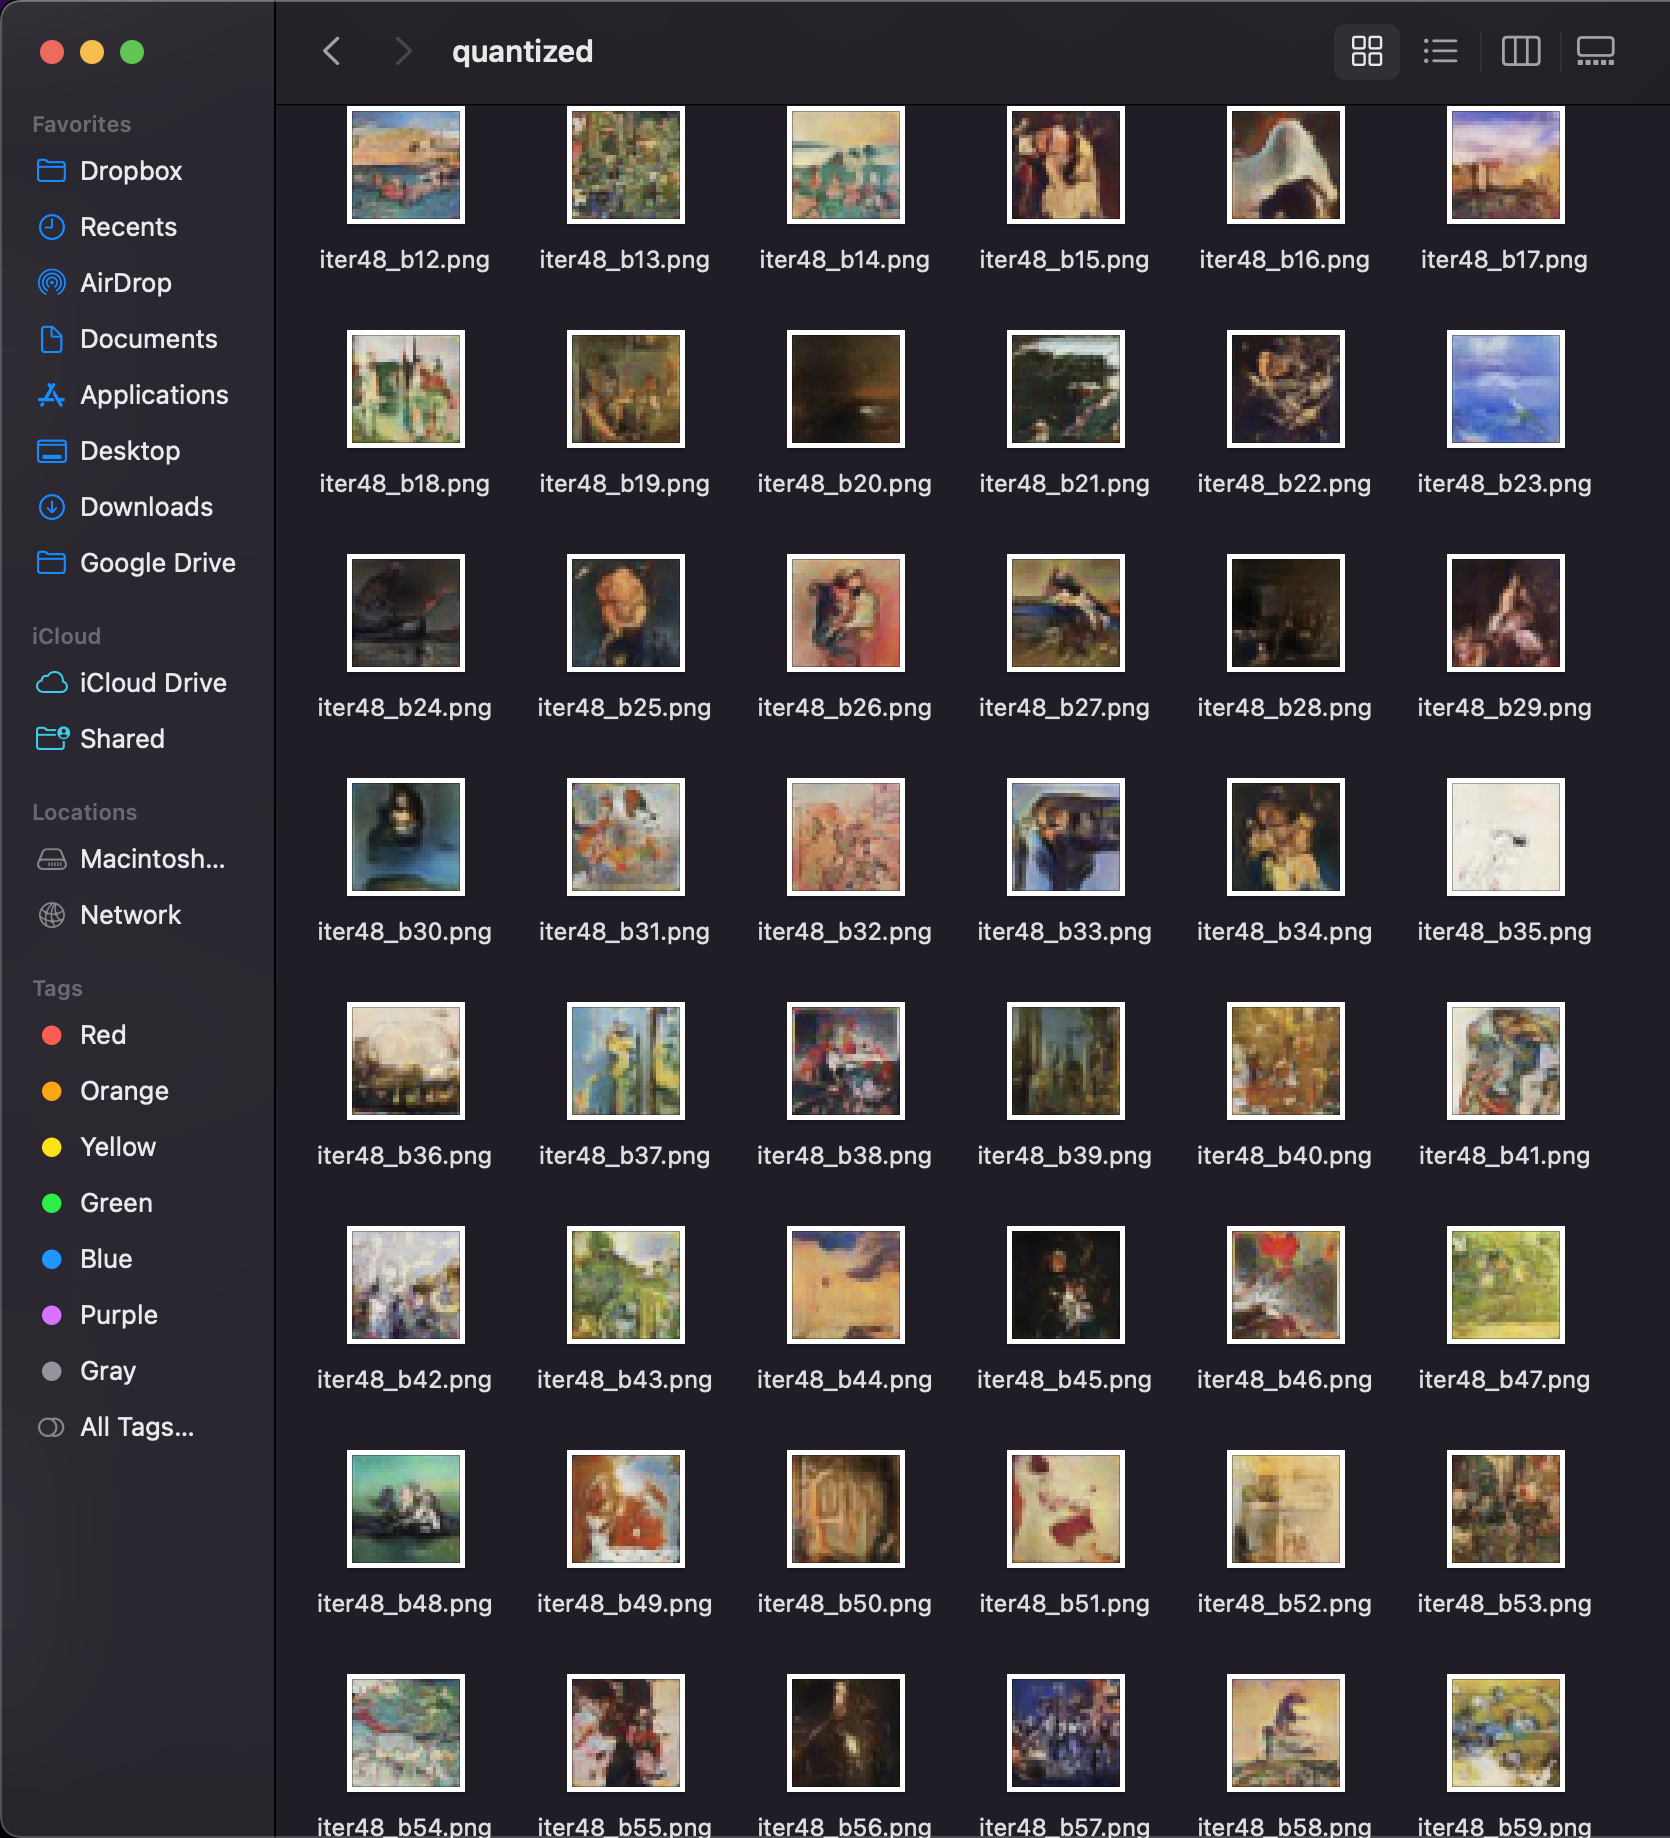Select thumbnail of iter48_b12.png

406,165
